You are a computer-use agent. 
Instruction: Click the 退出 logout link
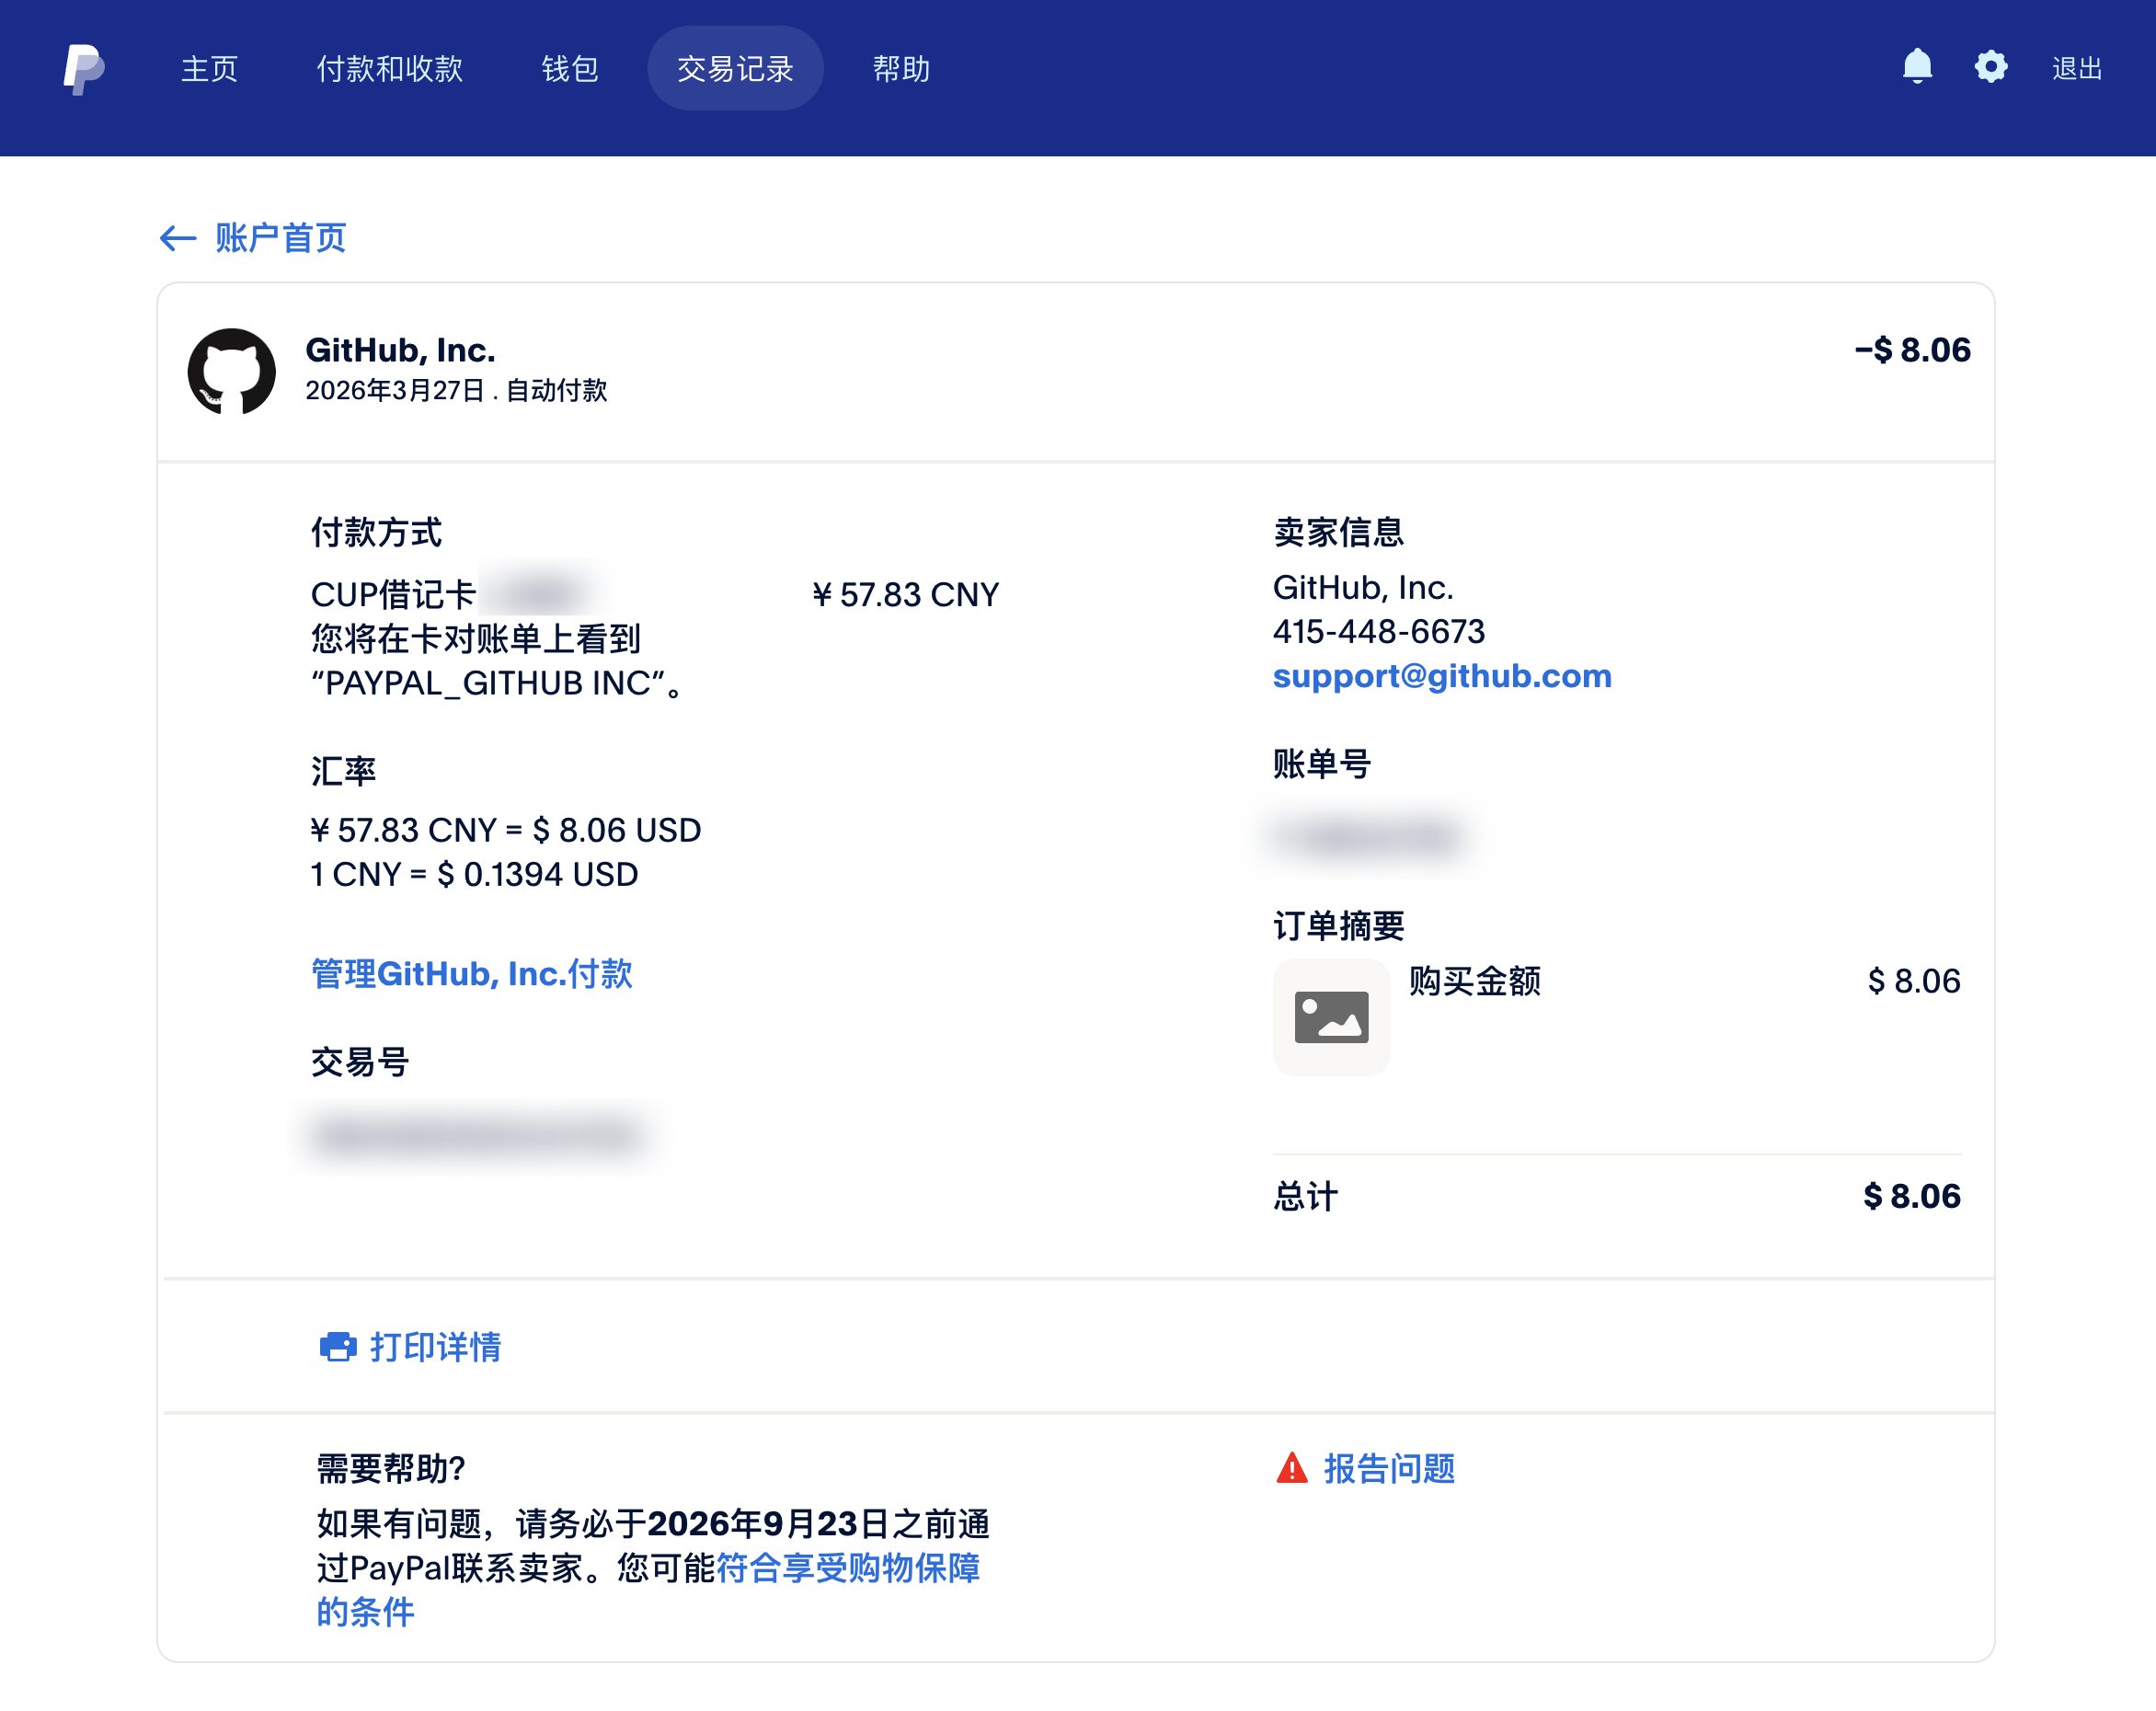coord(2076,69)
